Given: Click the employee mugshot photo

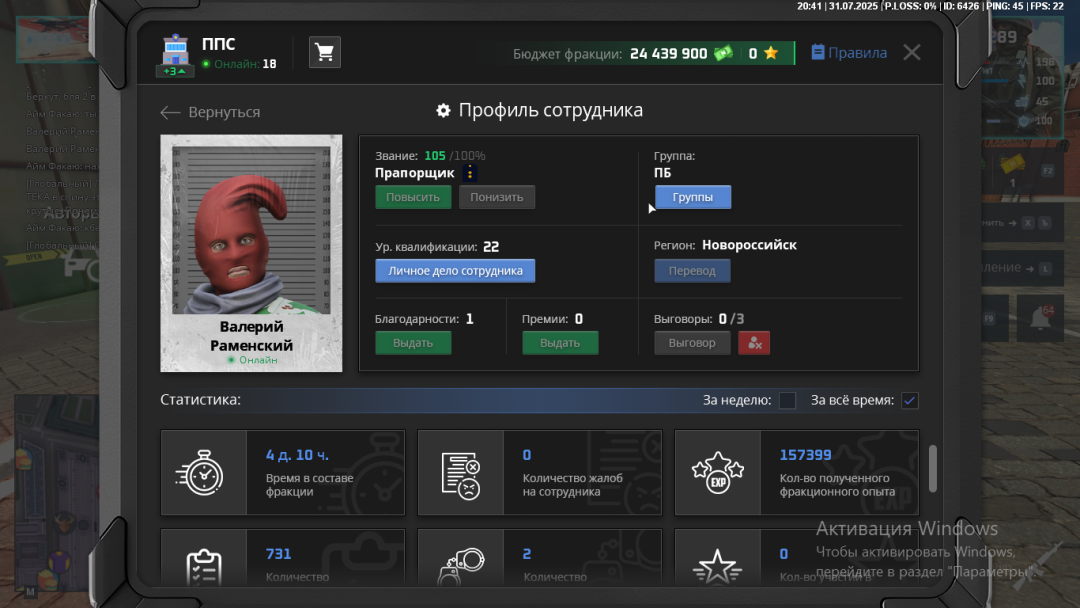Looking at the screenshot, I should (251, 230).
